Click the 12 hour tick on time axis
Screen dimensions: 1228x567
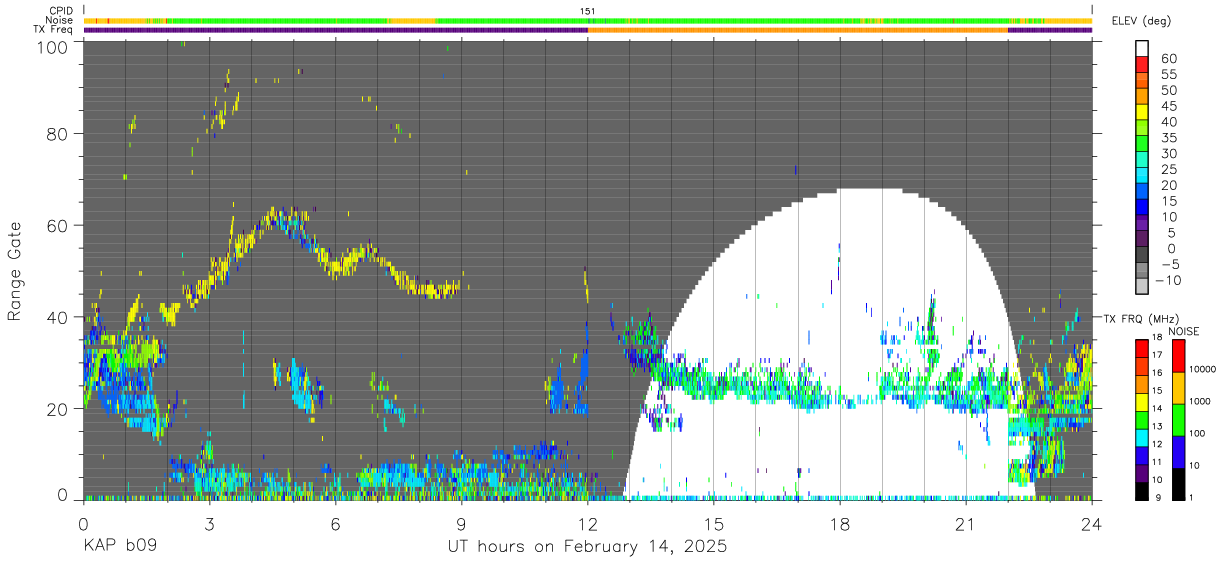click(587, 523)
